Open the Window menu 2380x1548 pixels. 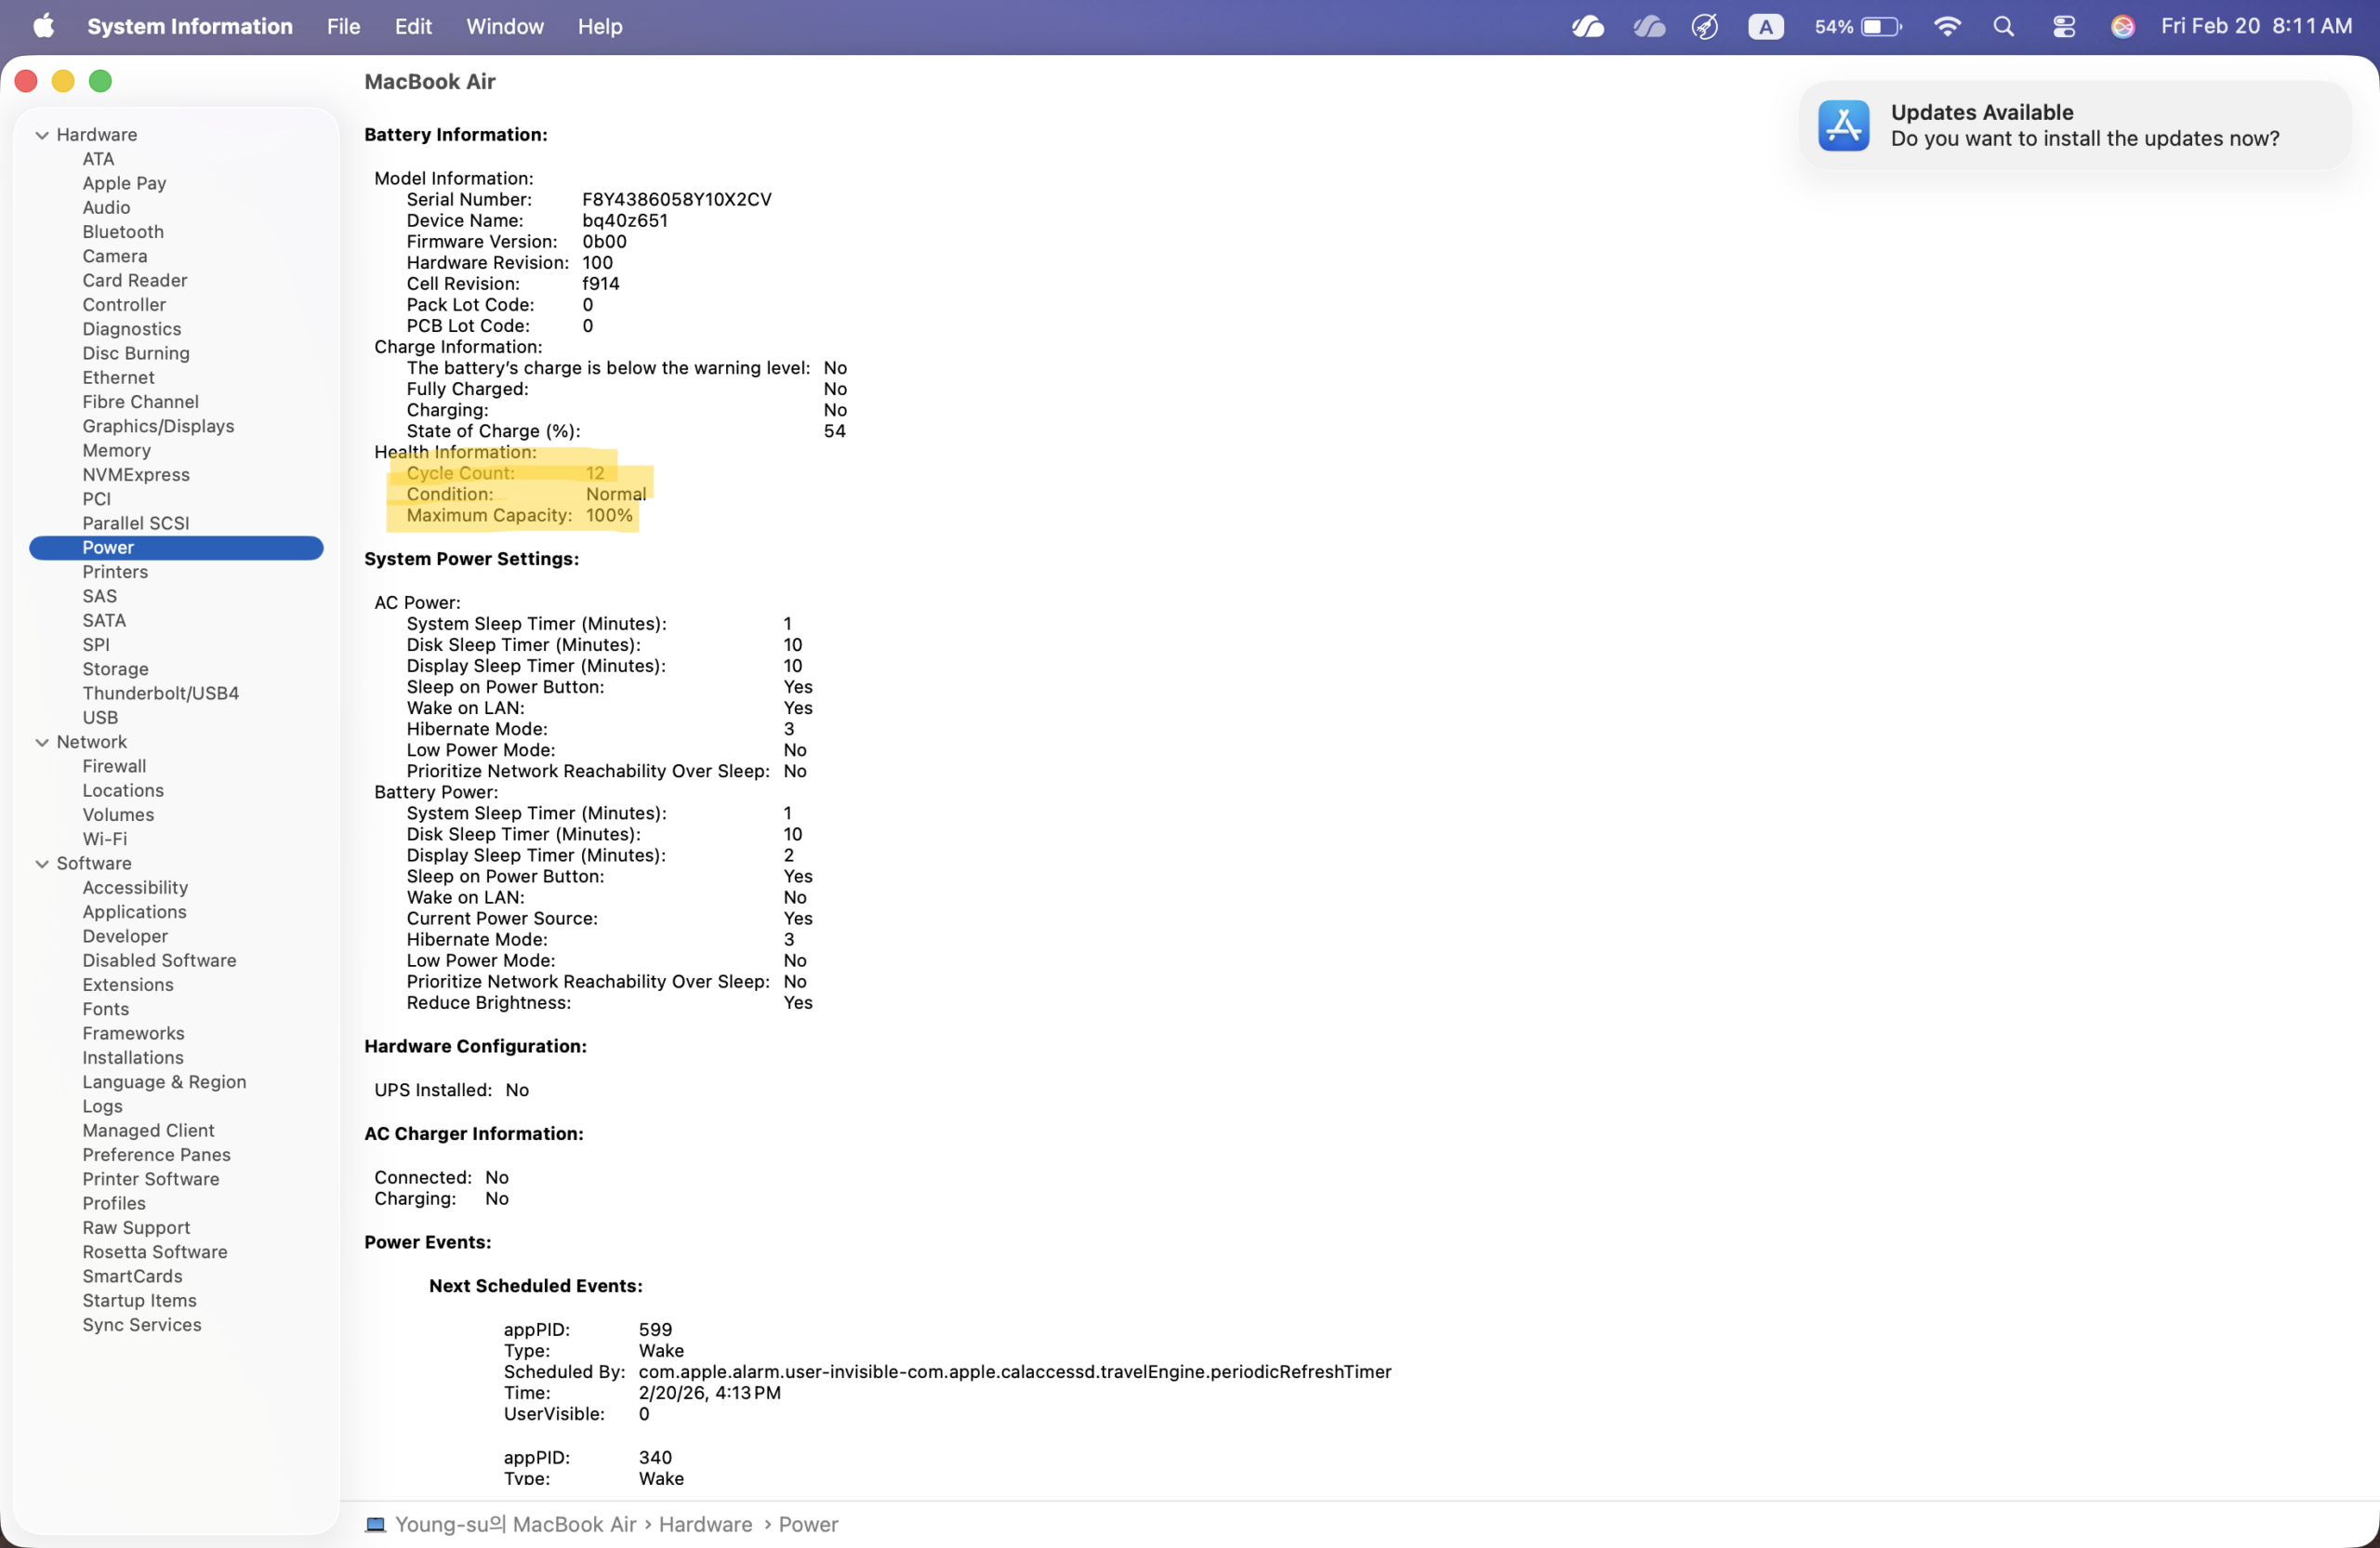tap(504, 26)
